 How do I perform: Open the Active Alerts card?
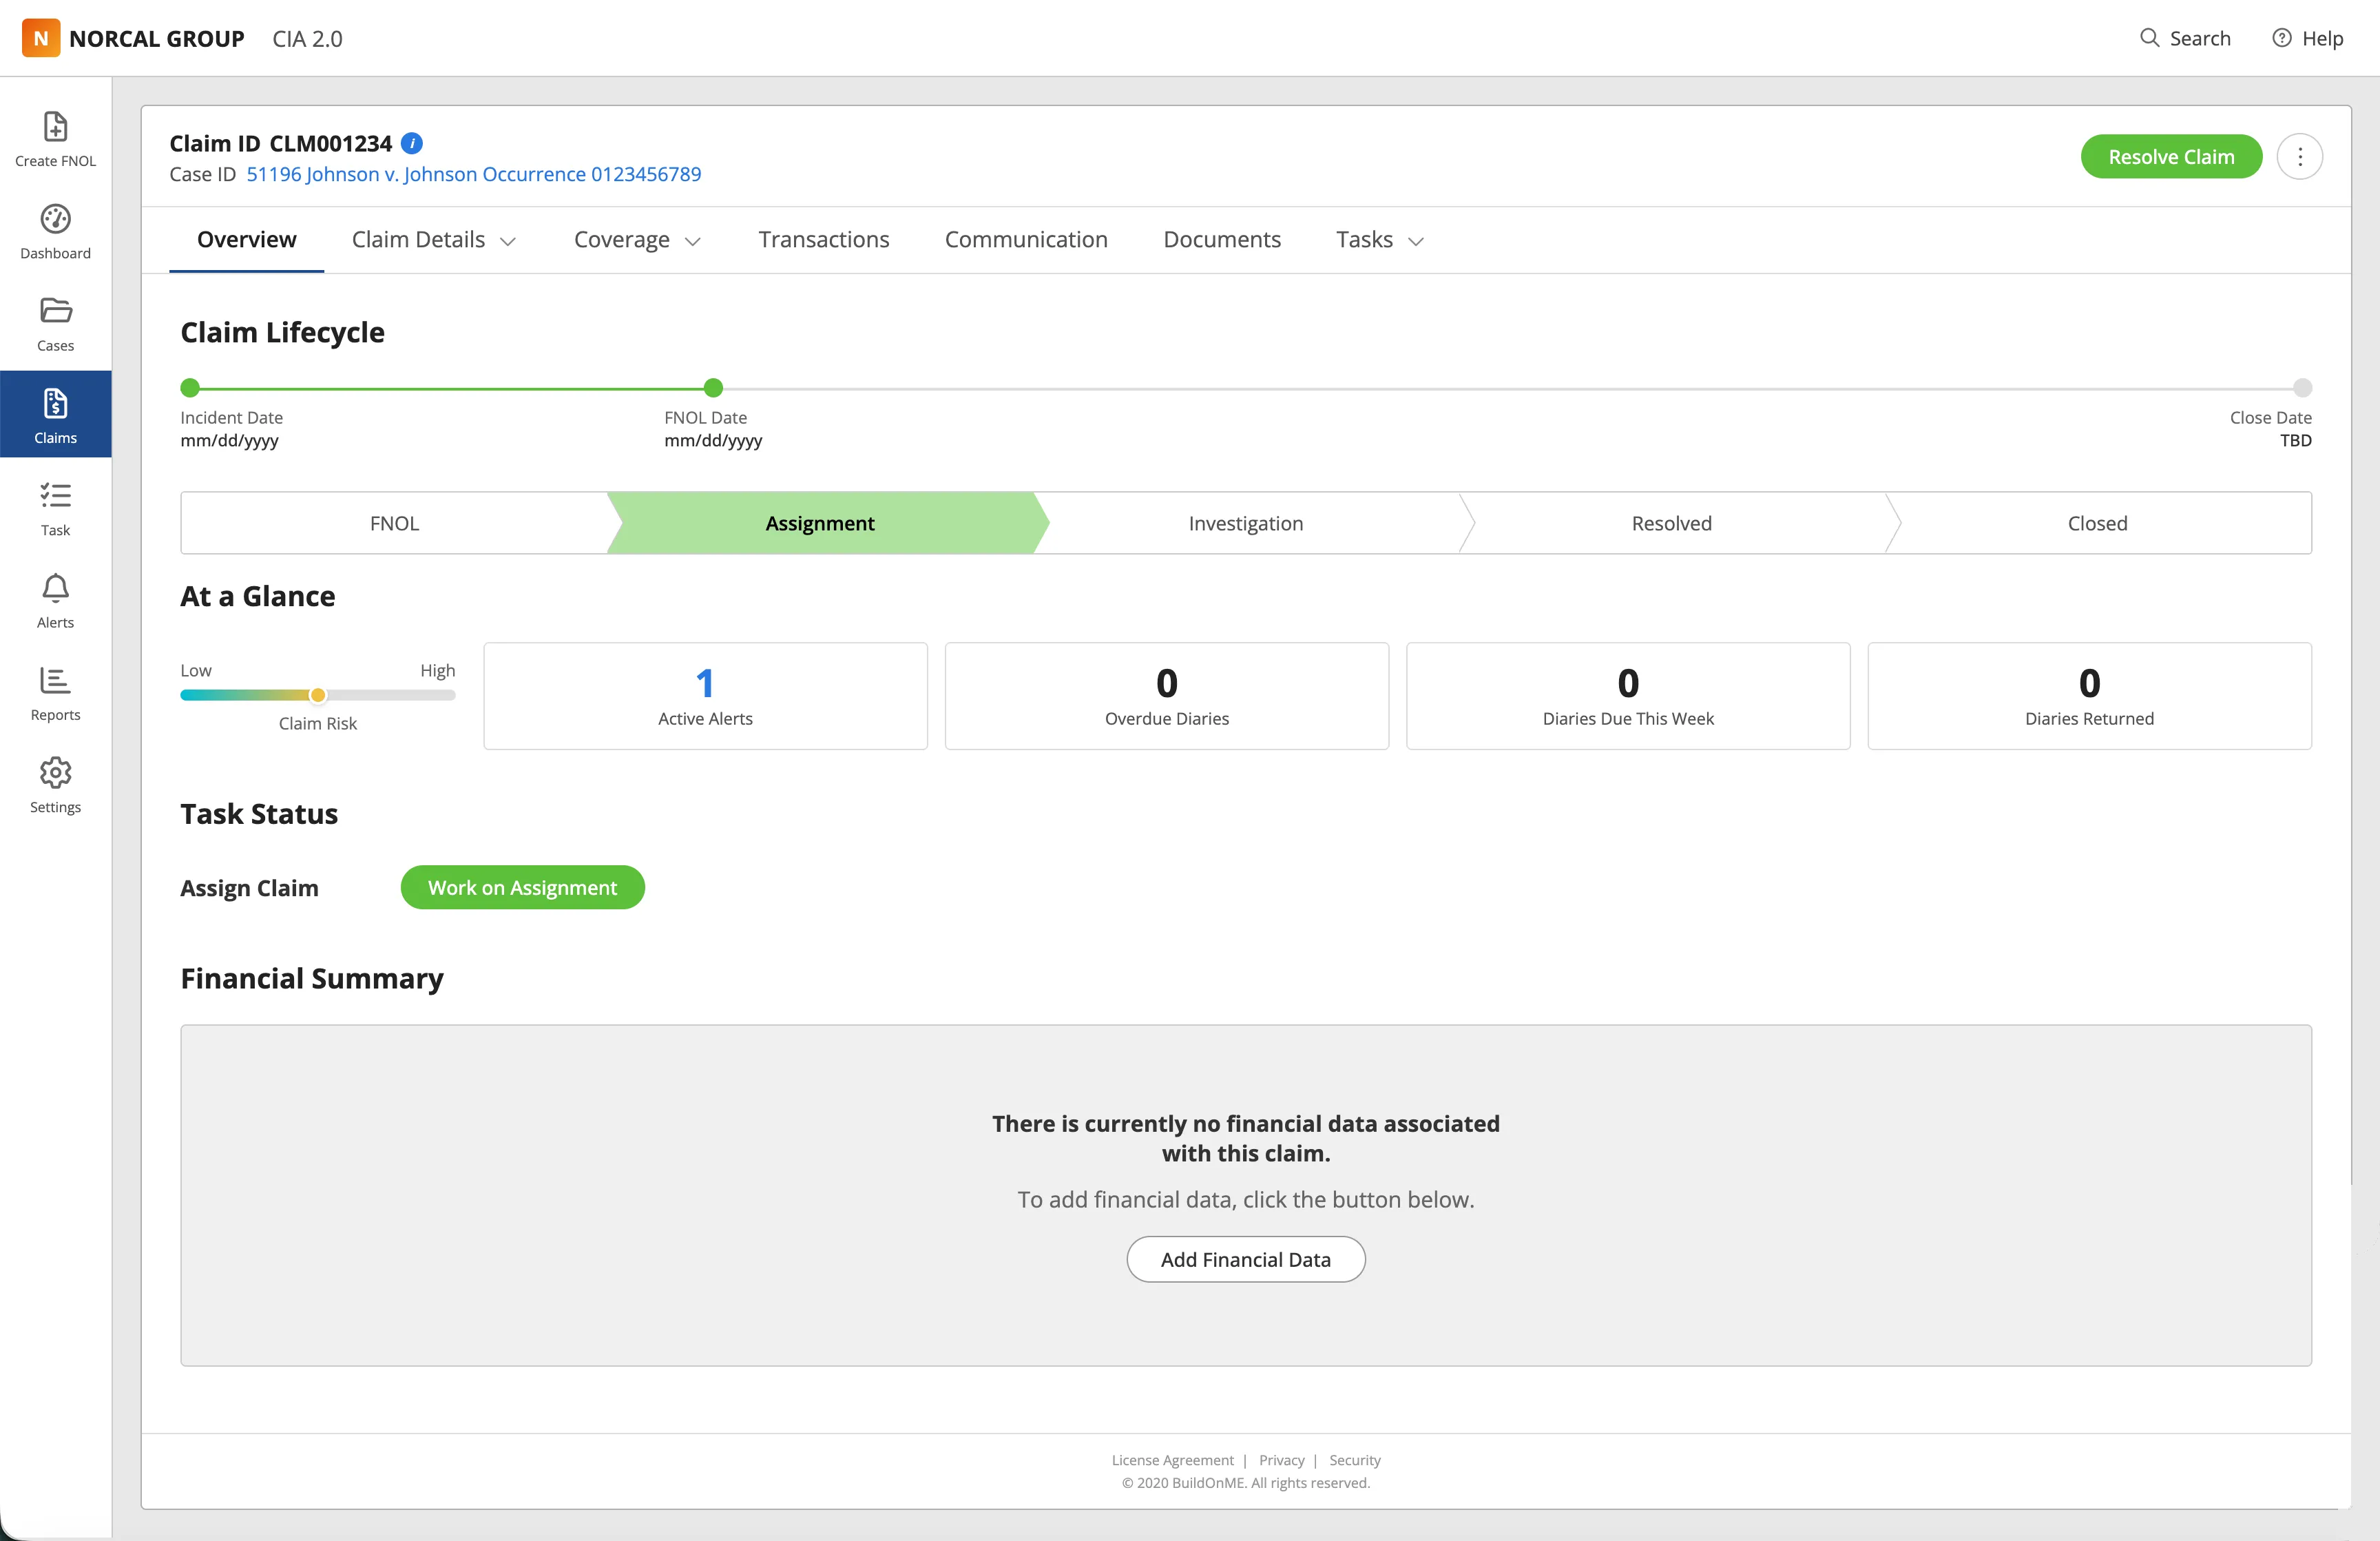(705, 696)
